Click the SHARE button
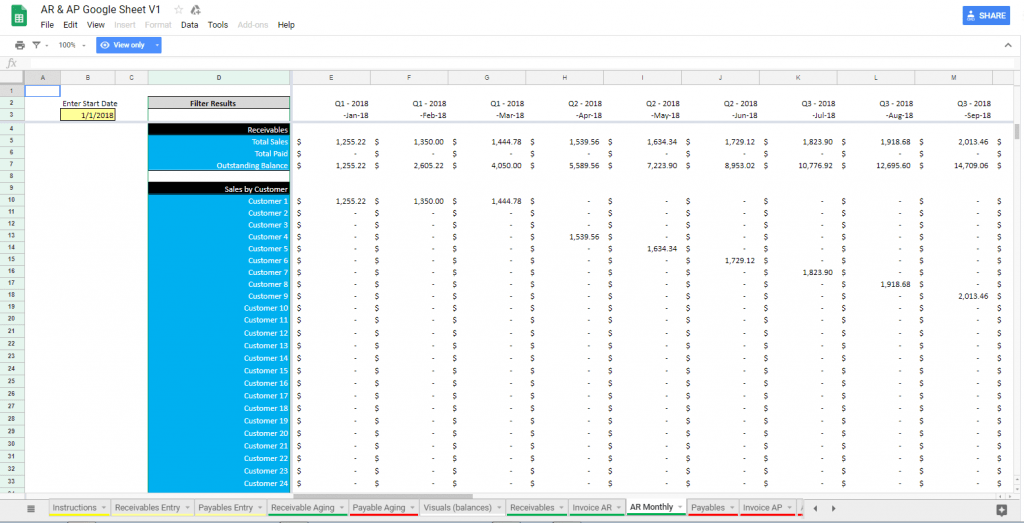Screen dimensions: 1024x523 (x=986, y=16)
